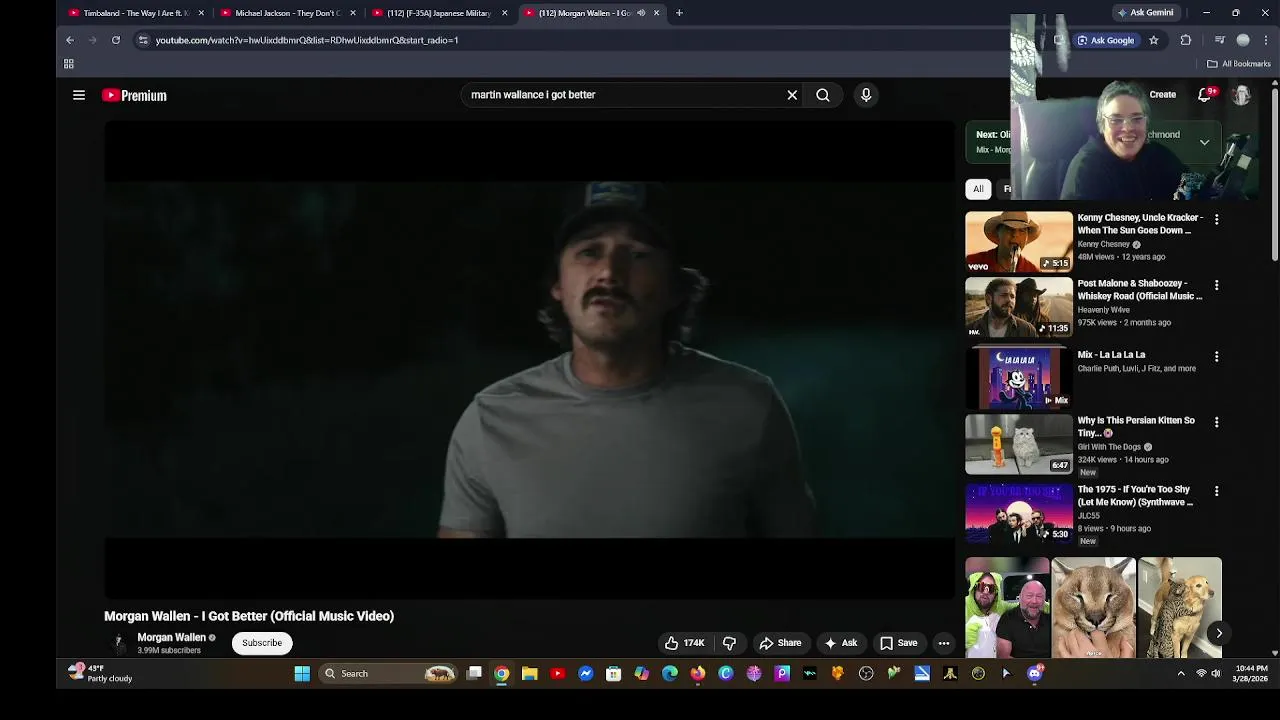Click the magnifier search button
The image size is (1280, 720).
pyautogui.click(x=822, y=95)
